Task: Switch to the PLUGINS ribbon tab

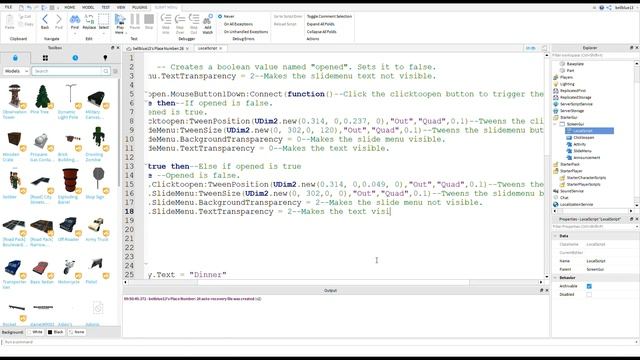Action: [140, 7]
